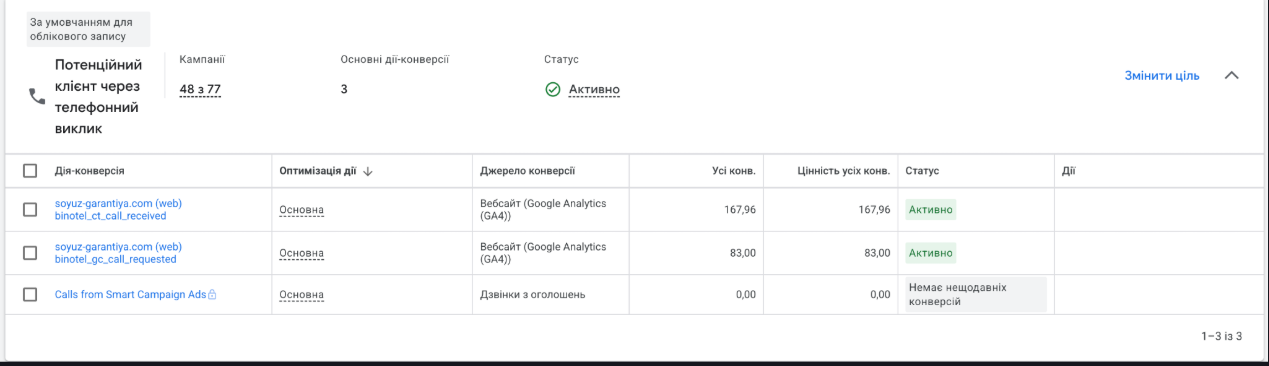This screenshot has height=366, width=1269.
Task: Open the binotel_gc_call_requested conversion action
Action: pyautogui.click(x=118, y=253)
